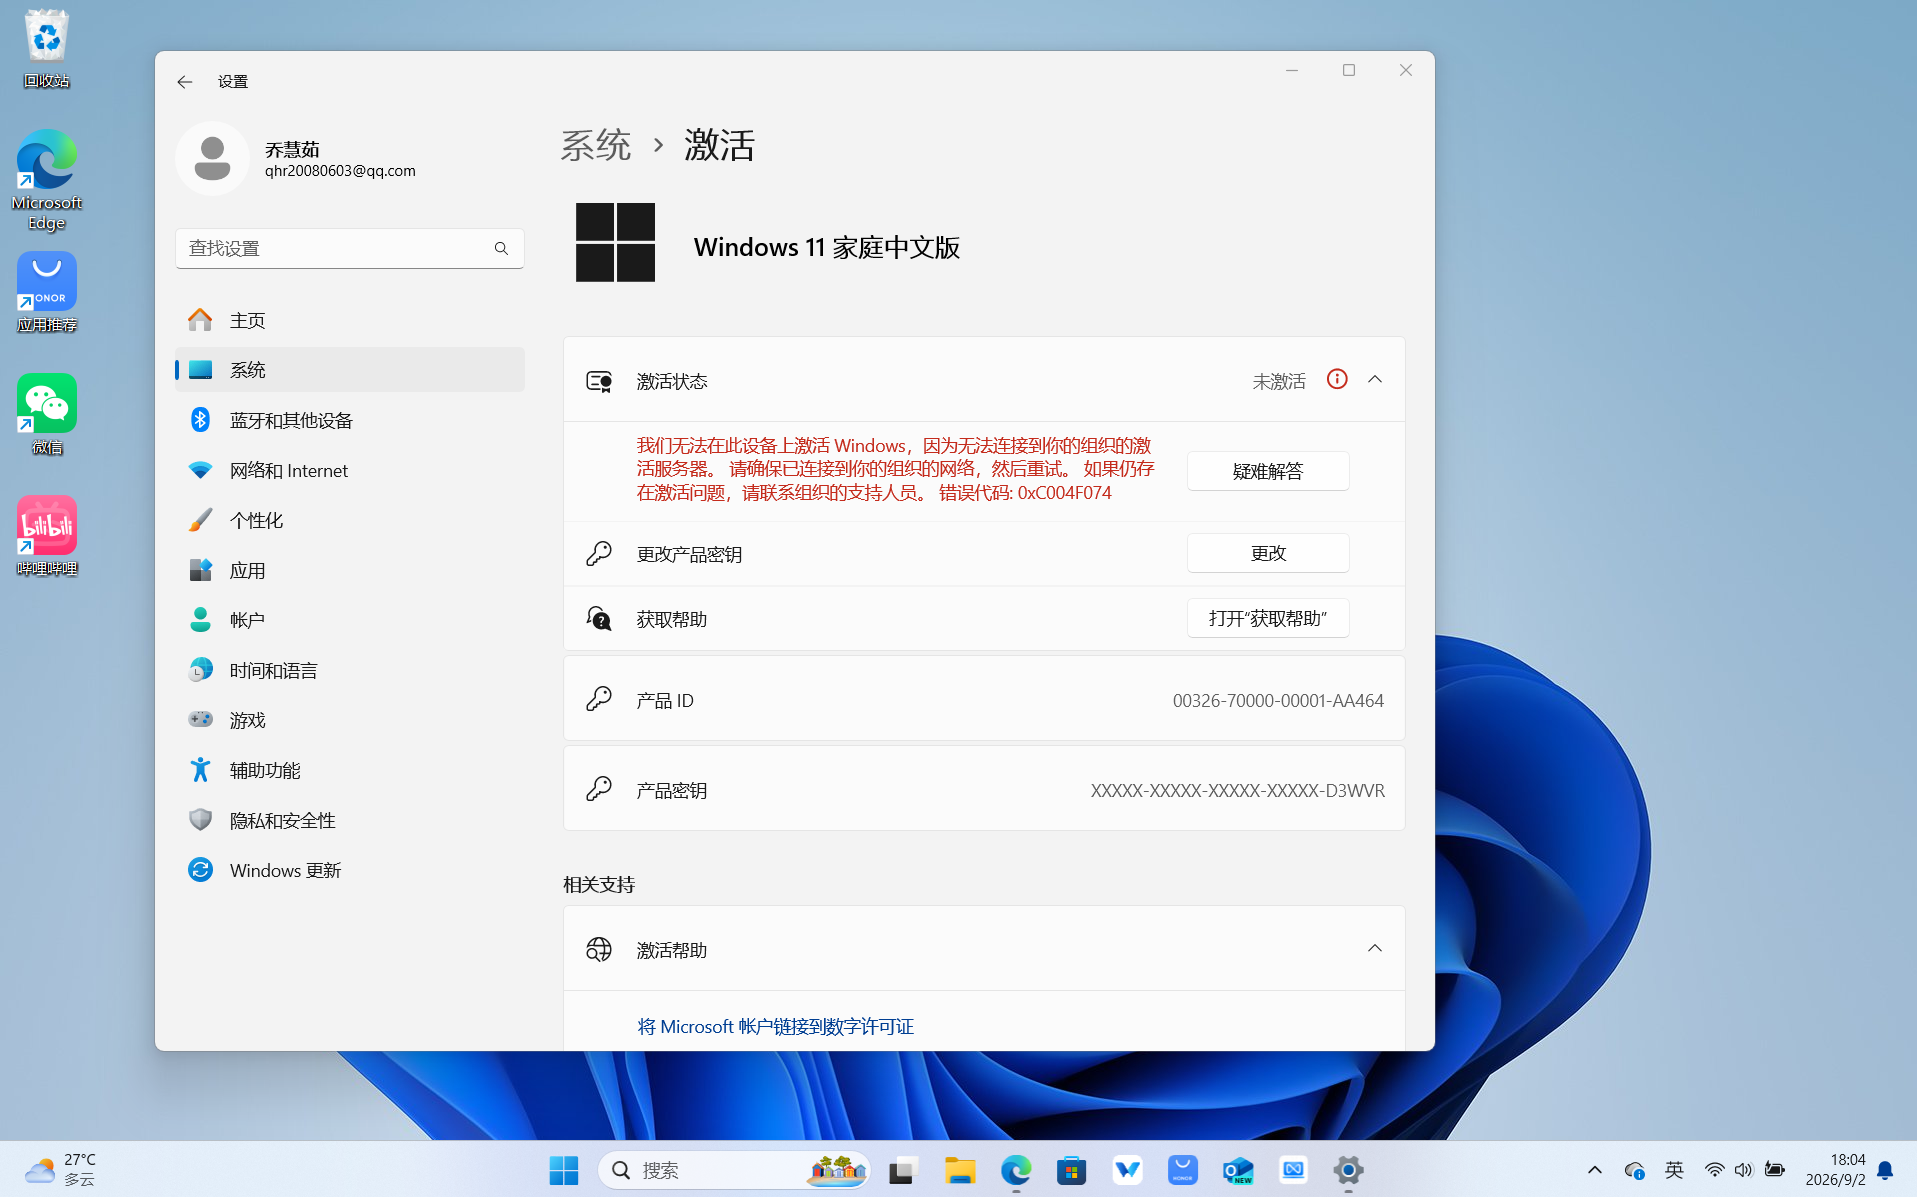Open the notification bell in system tray
Screen dimensions: 1917x1197
click(1885, 1170)
